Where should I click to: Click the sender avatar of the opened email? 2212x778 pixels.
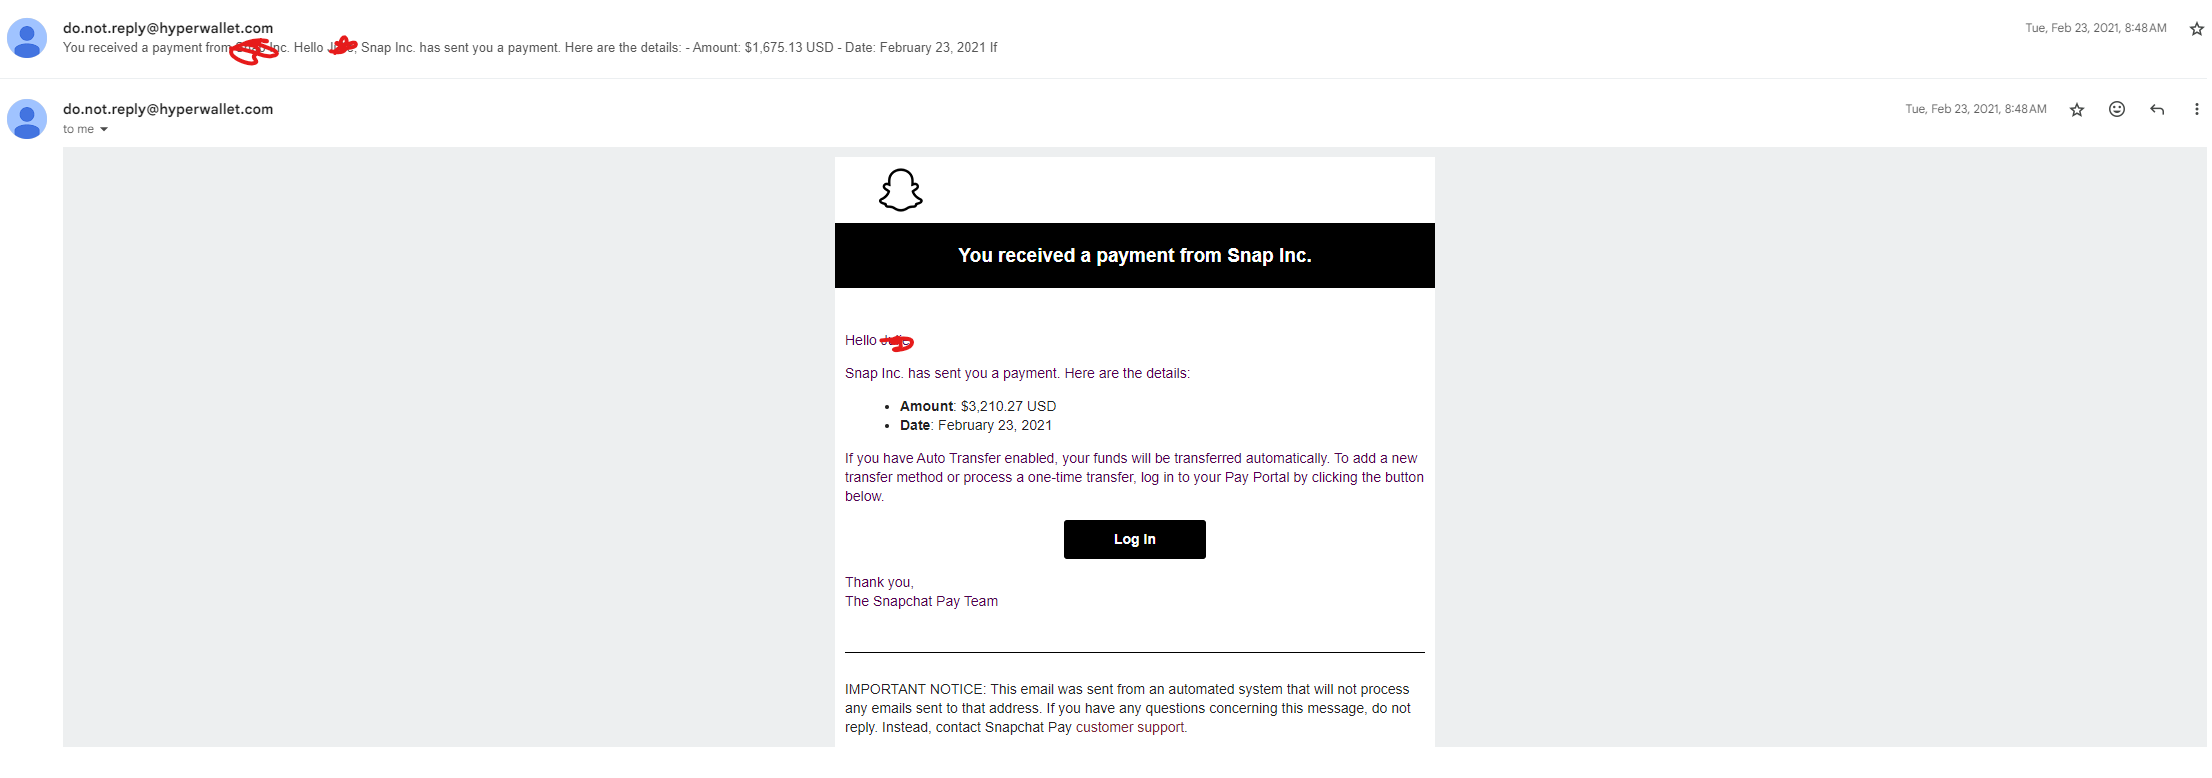coord(27,119)
